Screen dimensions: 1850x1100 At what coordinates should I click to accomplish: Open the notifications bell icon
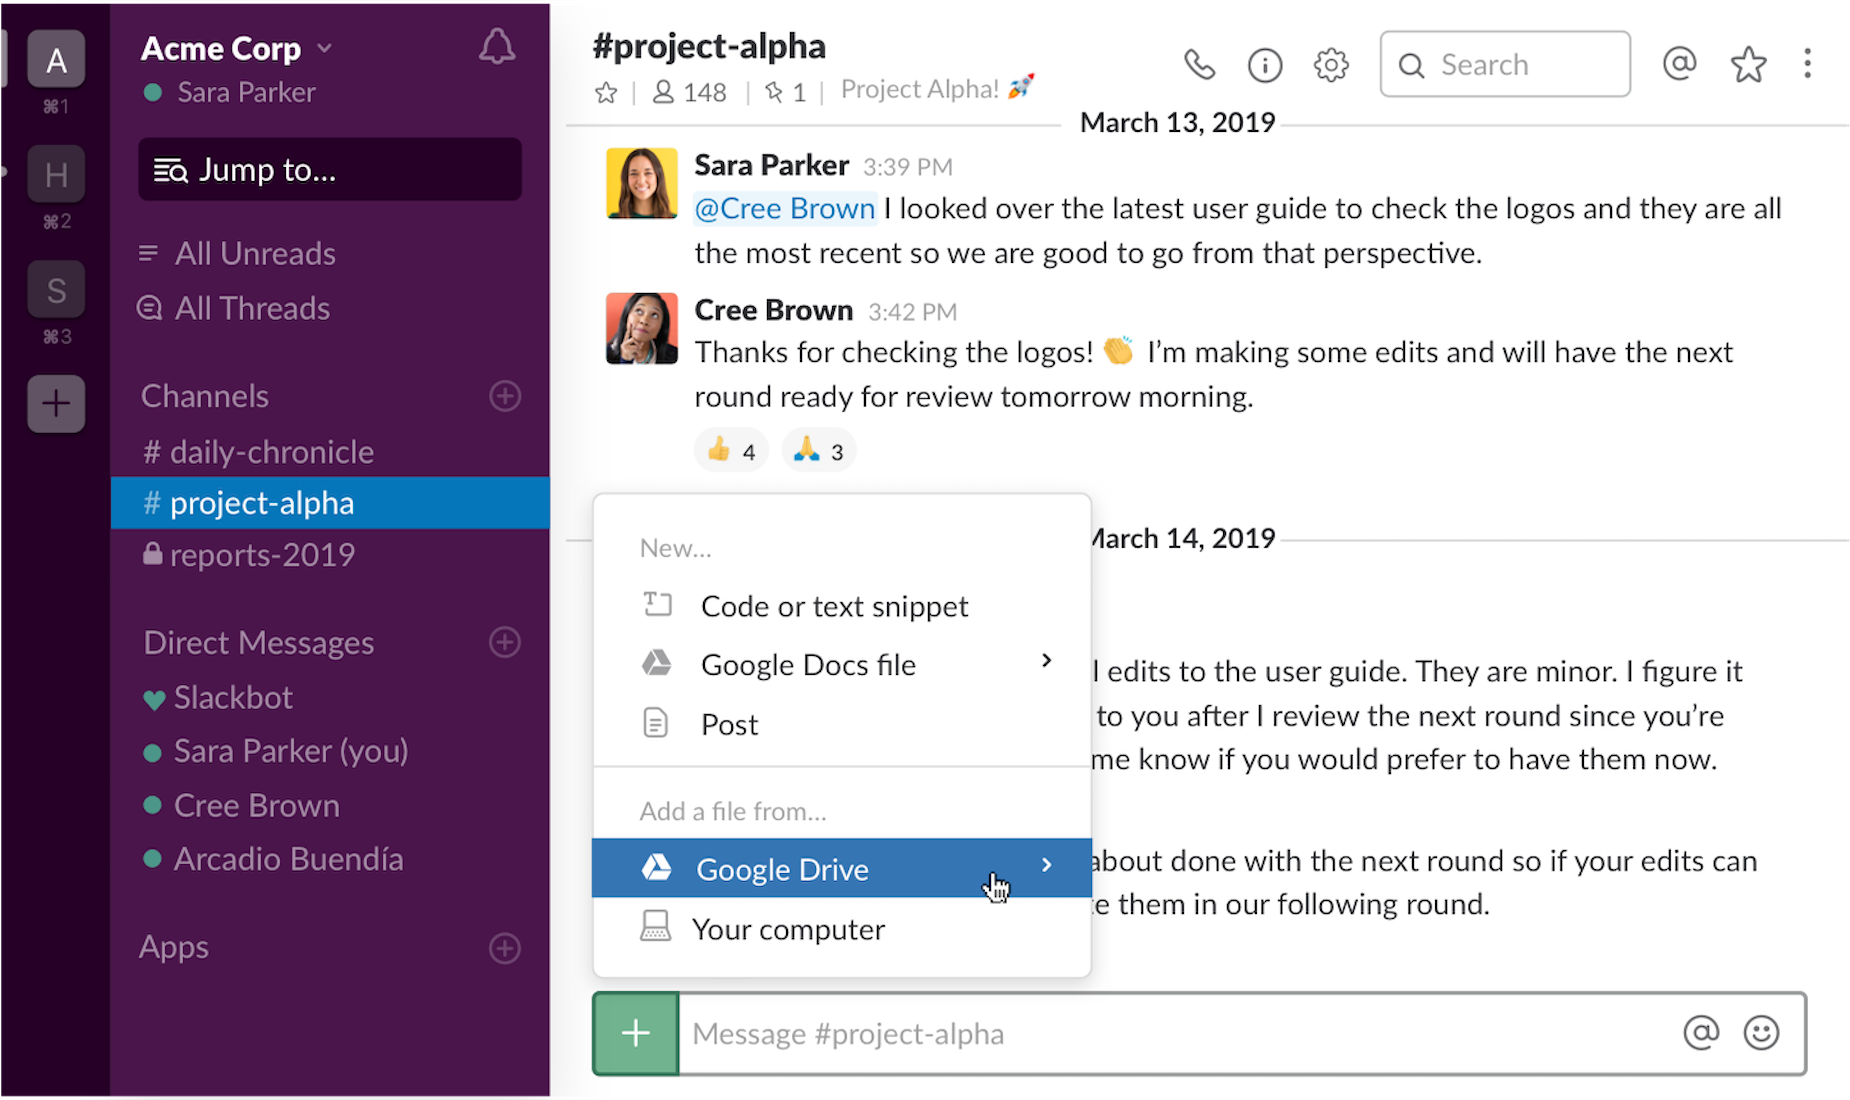(497, 46)
